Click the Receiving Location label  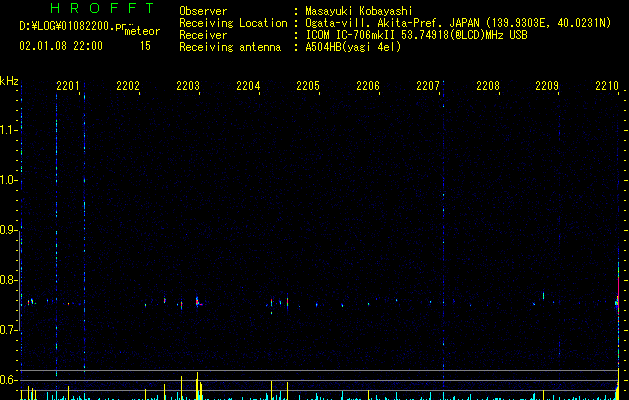coord(233,23)
